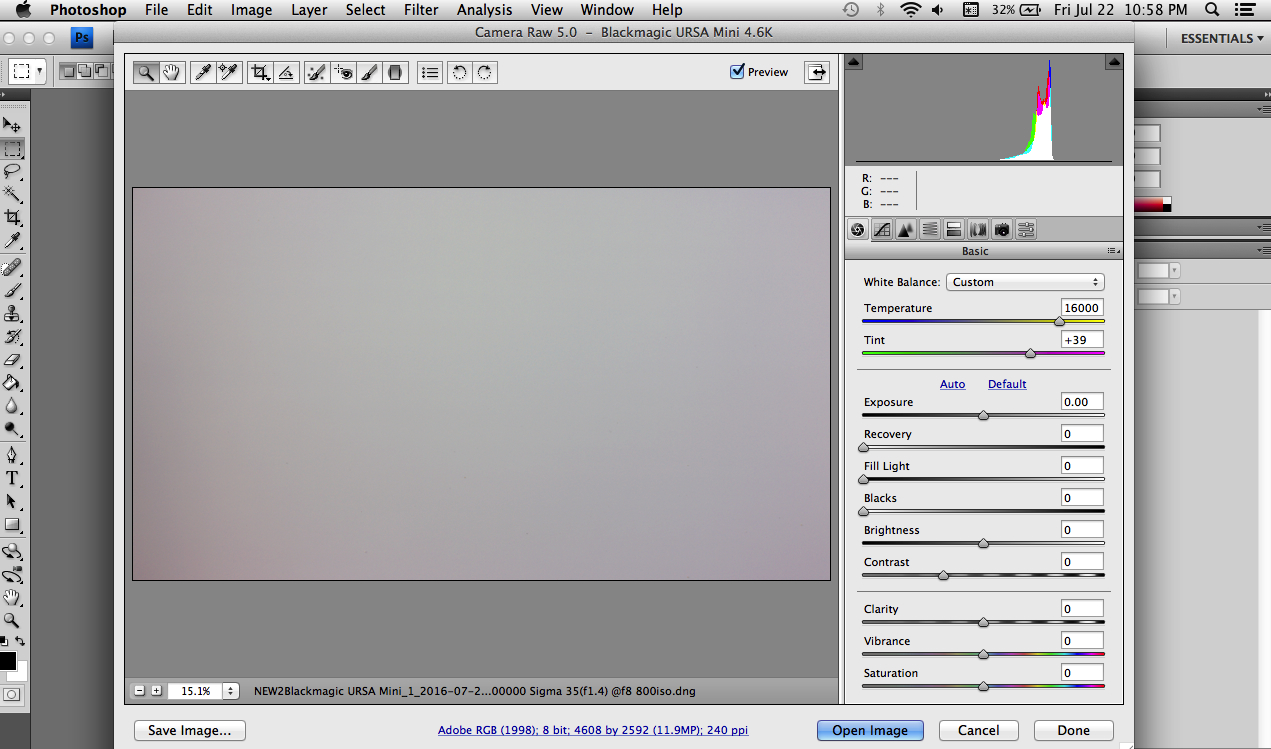Select the Red Eye Removal tool
Screen dimensions: 1271x749
pyautogui.click(x=343, y=72)
